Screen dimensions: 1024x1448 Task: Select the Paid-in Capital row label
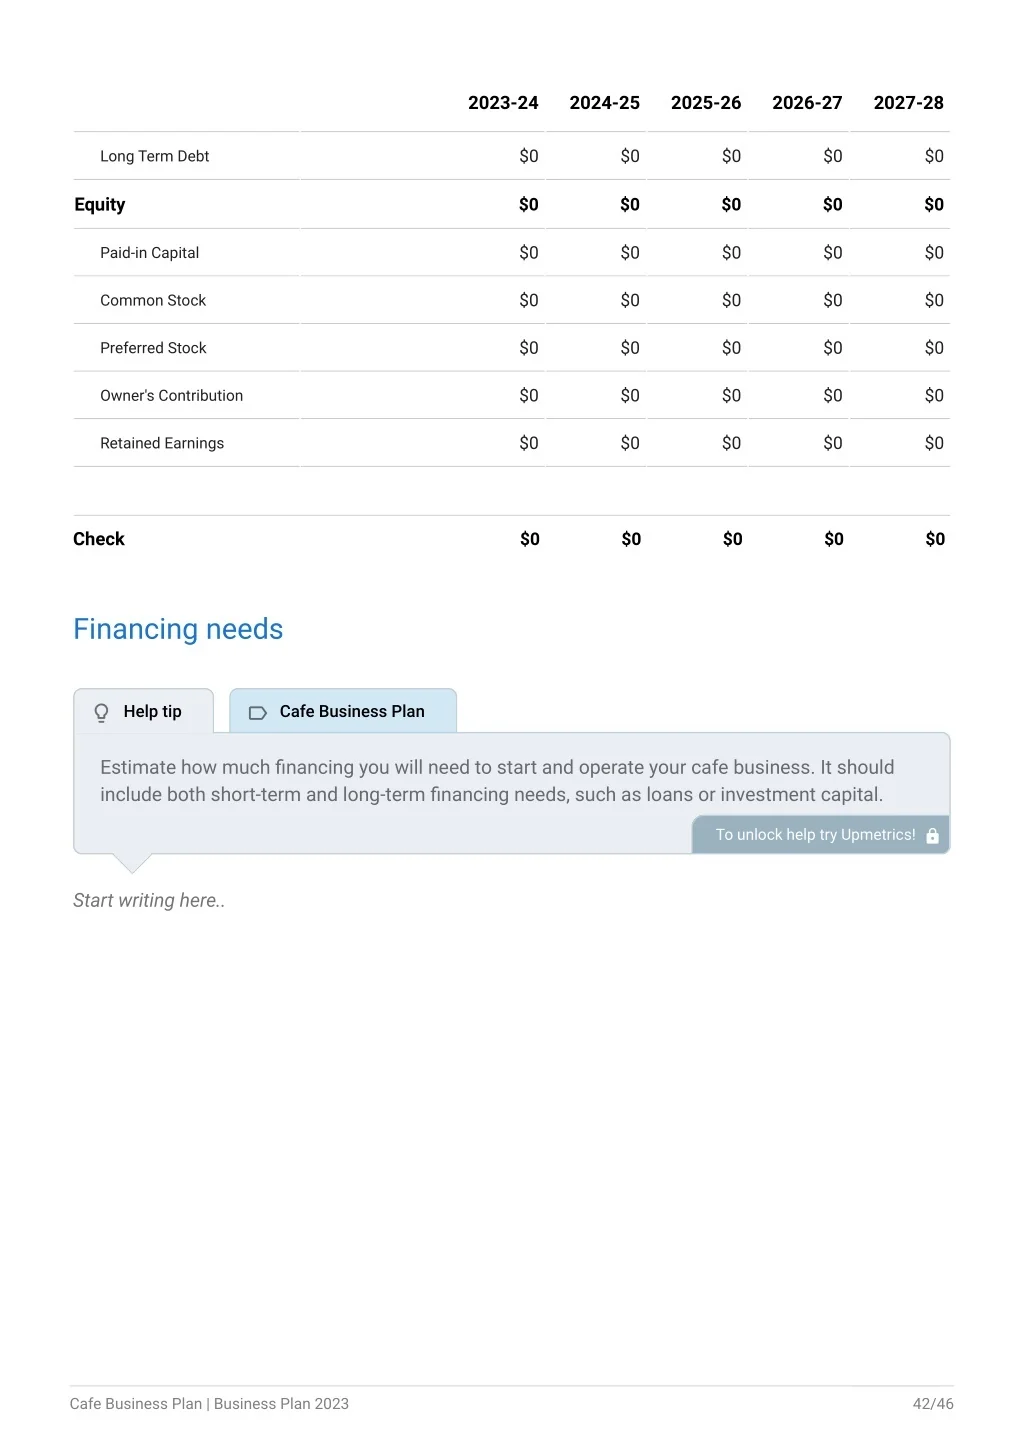[150, 253]
